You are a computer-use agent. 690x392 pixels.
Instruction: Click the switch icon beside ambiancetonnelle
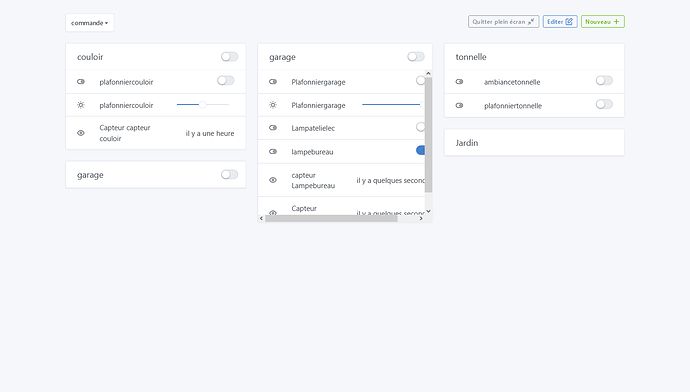pos(459,82)
